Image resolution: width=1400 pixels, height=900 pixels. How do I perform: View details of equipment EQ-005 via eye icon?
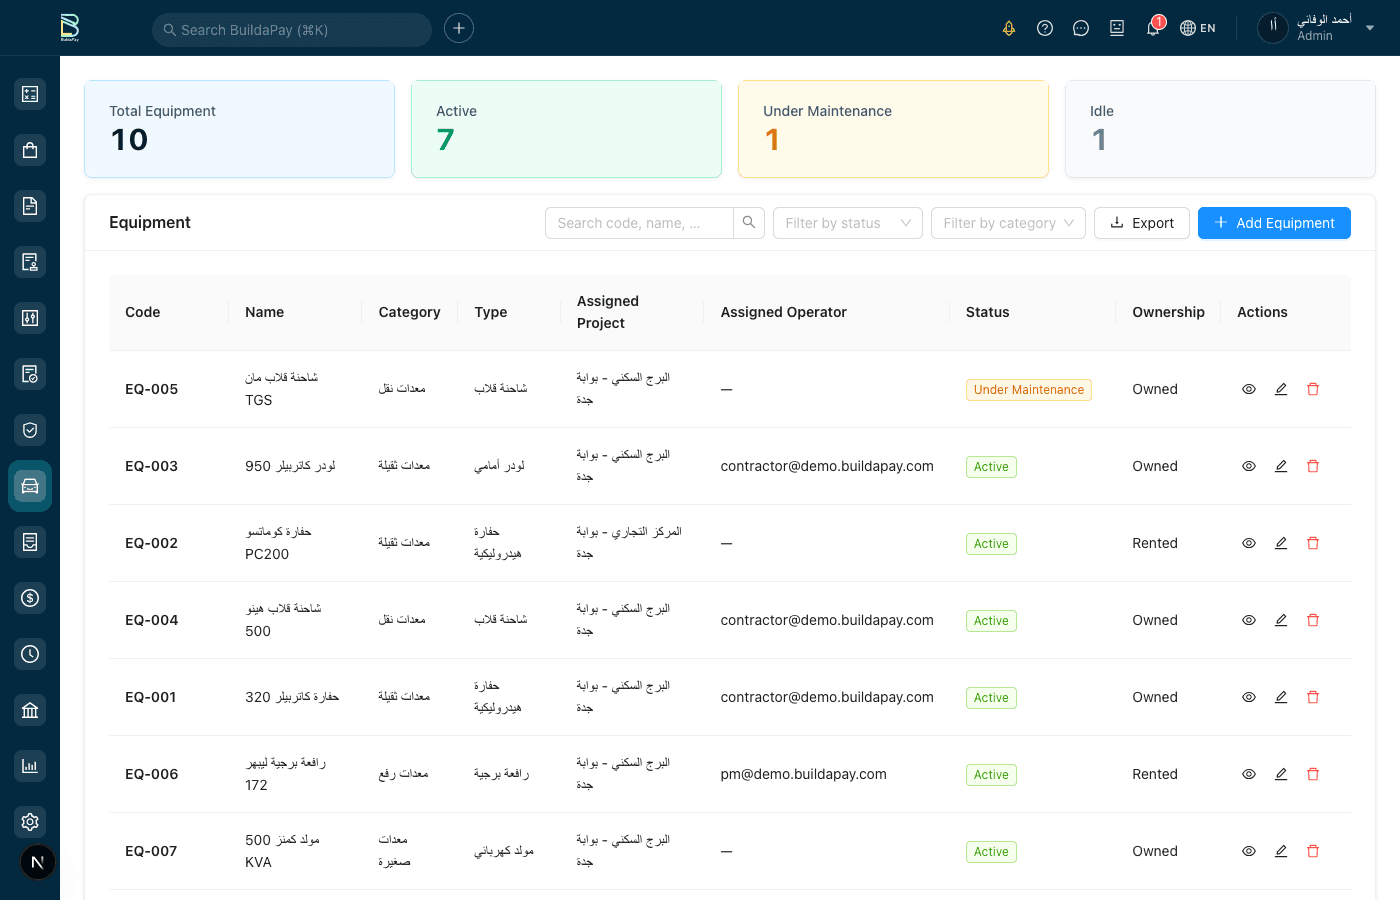point(1248,389)
